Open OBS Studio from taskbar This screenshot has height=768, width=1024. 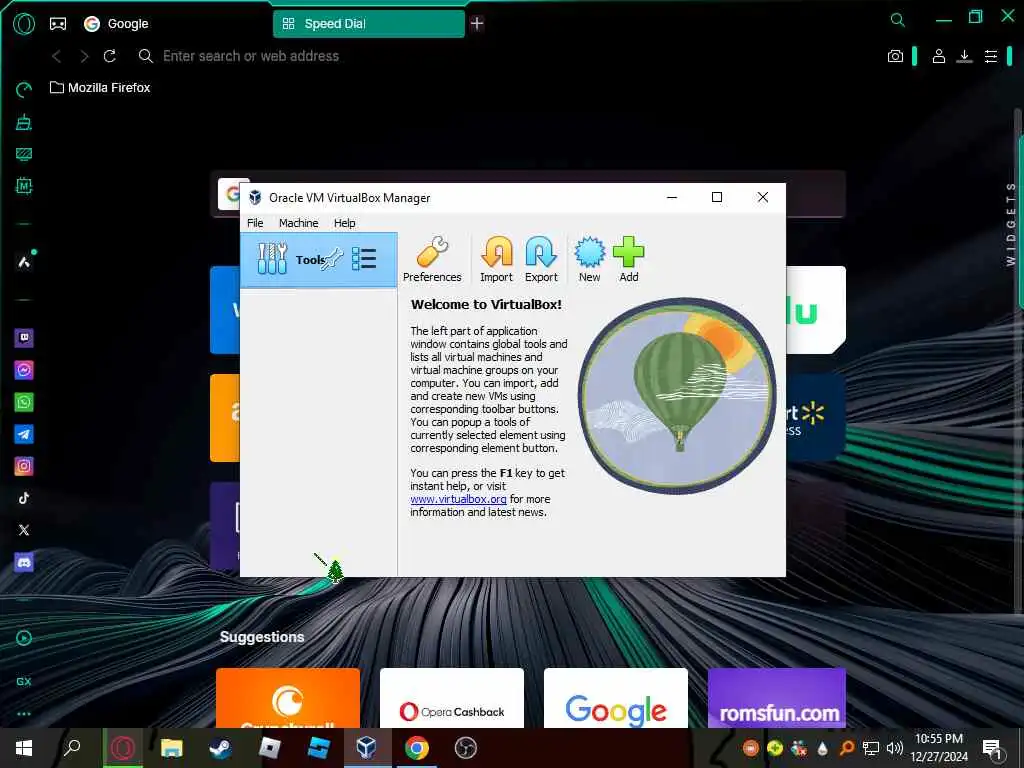tap(465, 748)
